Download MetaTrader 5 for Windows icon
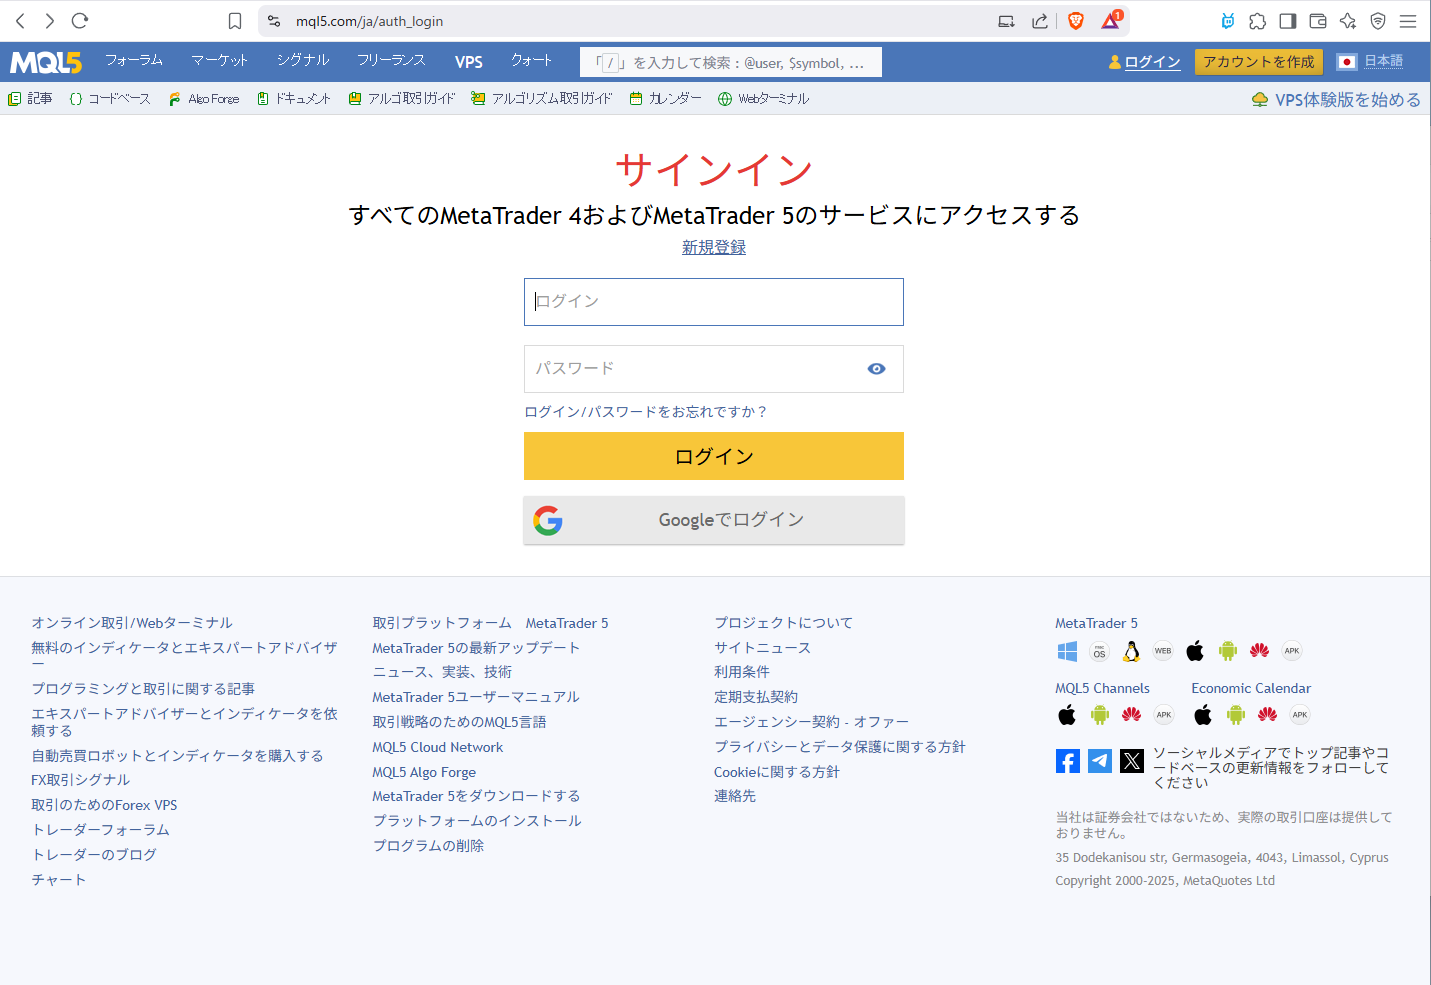Image resolution: width=1431 pixels, height=985 pixels. (x=1067, y=651)
